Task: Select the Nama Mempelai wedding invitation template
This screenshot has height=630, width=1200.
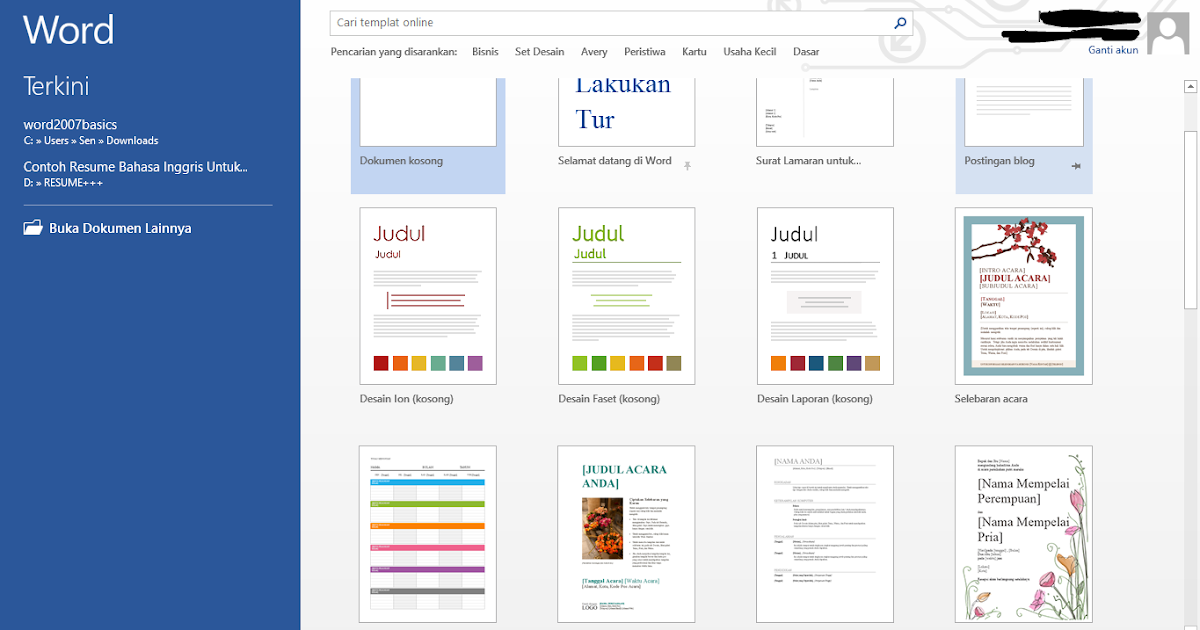Action: coord(1024,534)
